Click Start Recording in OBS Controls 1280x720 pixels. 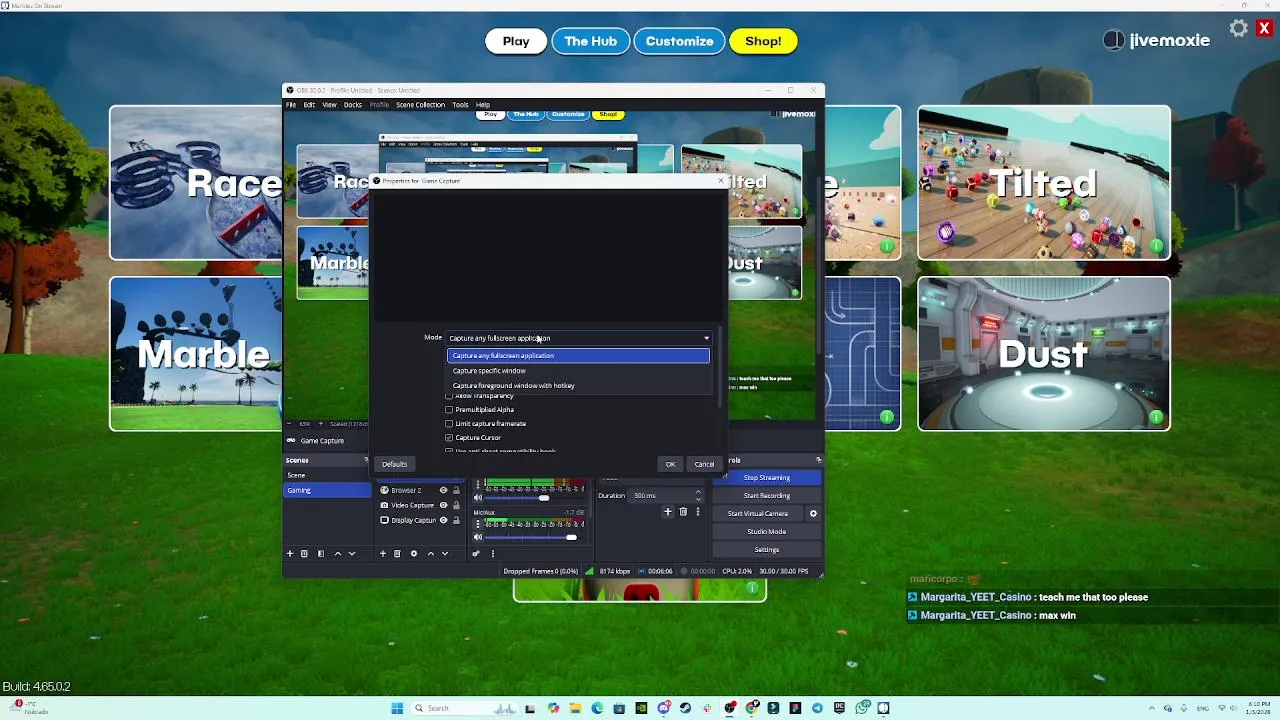click(767, 495)
